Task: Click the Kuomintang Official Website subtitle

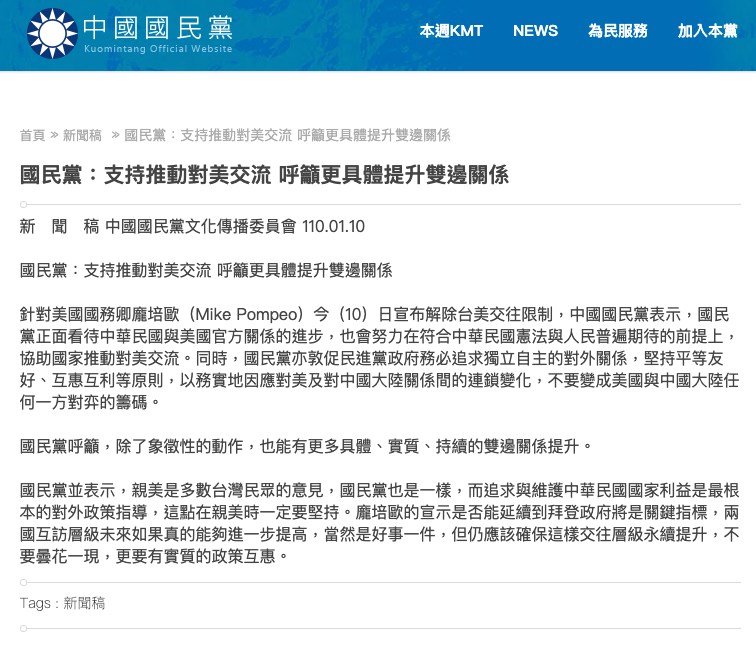Action: coord(158,49)
